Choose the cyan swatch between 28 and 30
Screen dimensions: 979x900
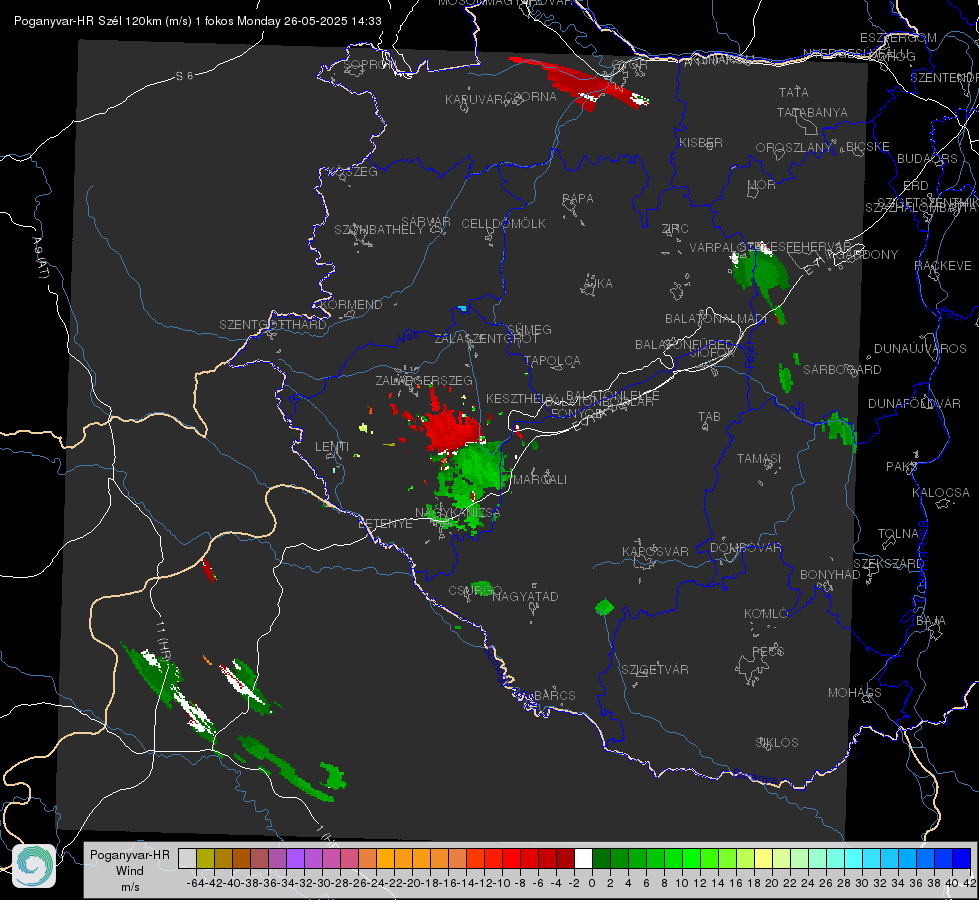point(853,859)
